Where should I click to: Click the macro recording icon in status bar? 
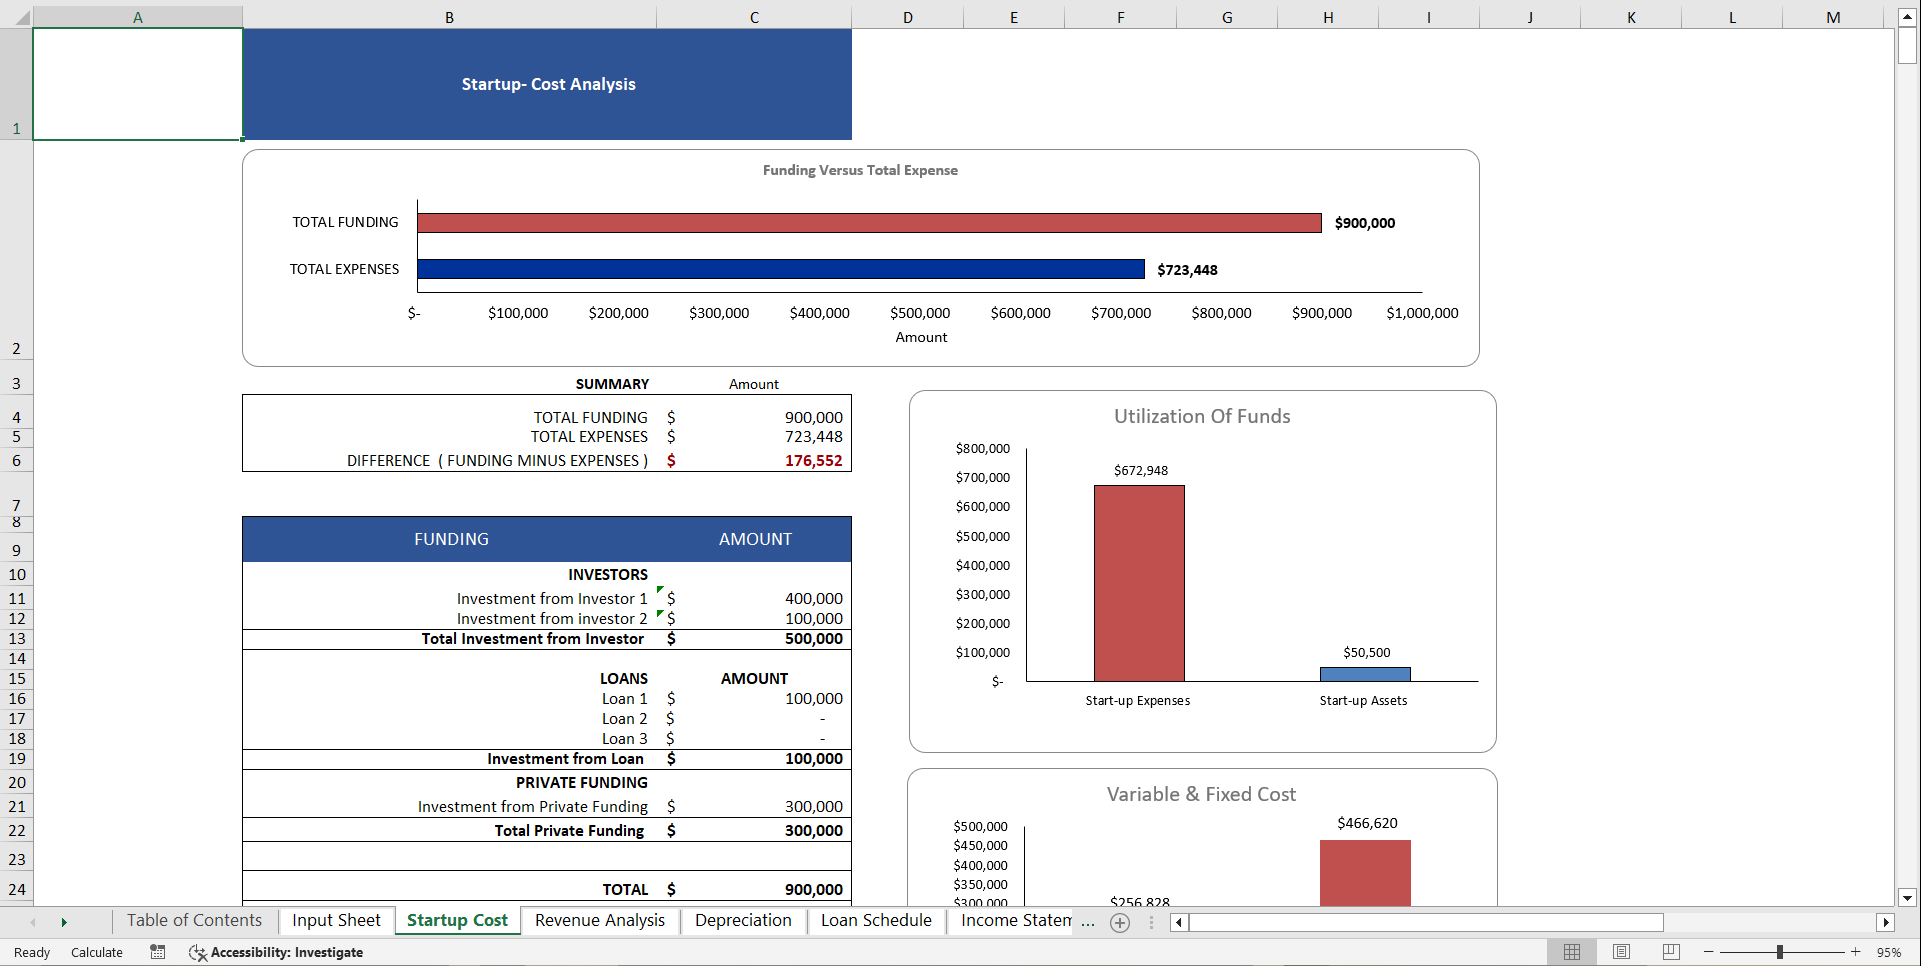[x=157, y=952]
